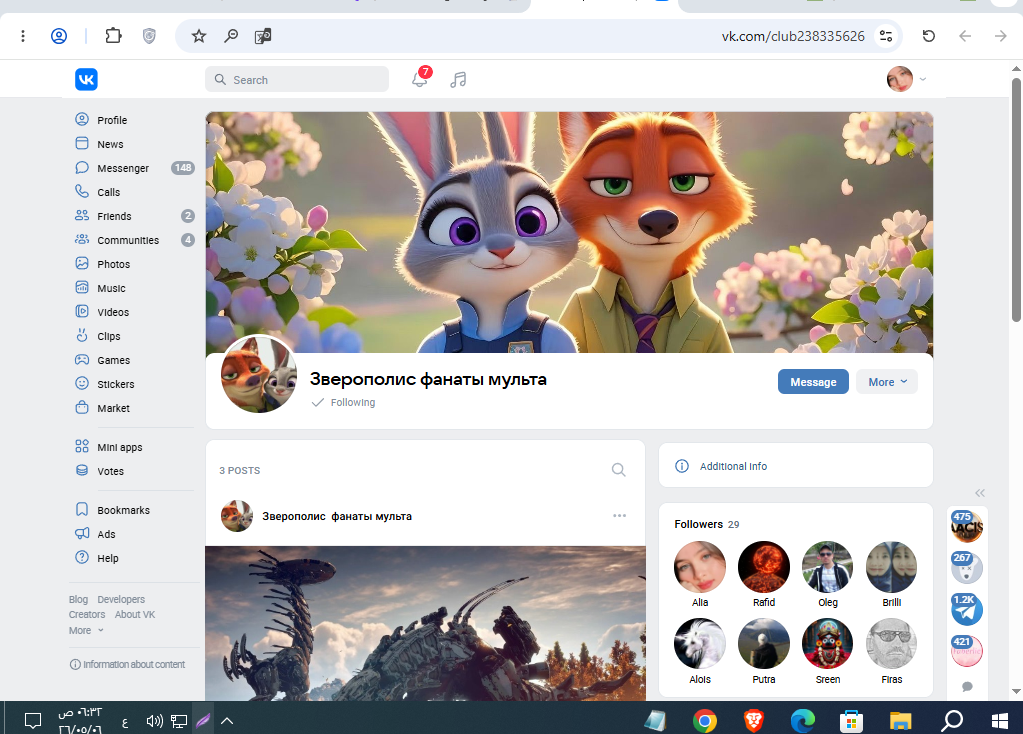Open Bookmarks in the sidebar
This screenshot has height=734, width=1023.
(x=123, y=510)
